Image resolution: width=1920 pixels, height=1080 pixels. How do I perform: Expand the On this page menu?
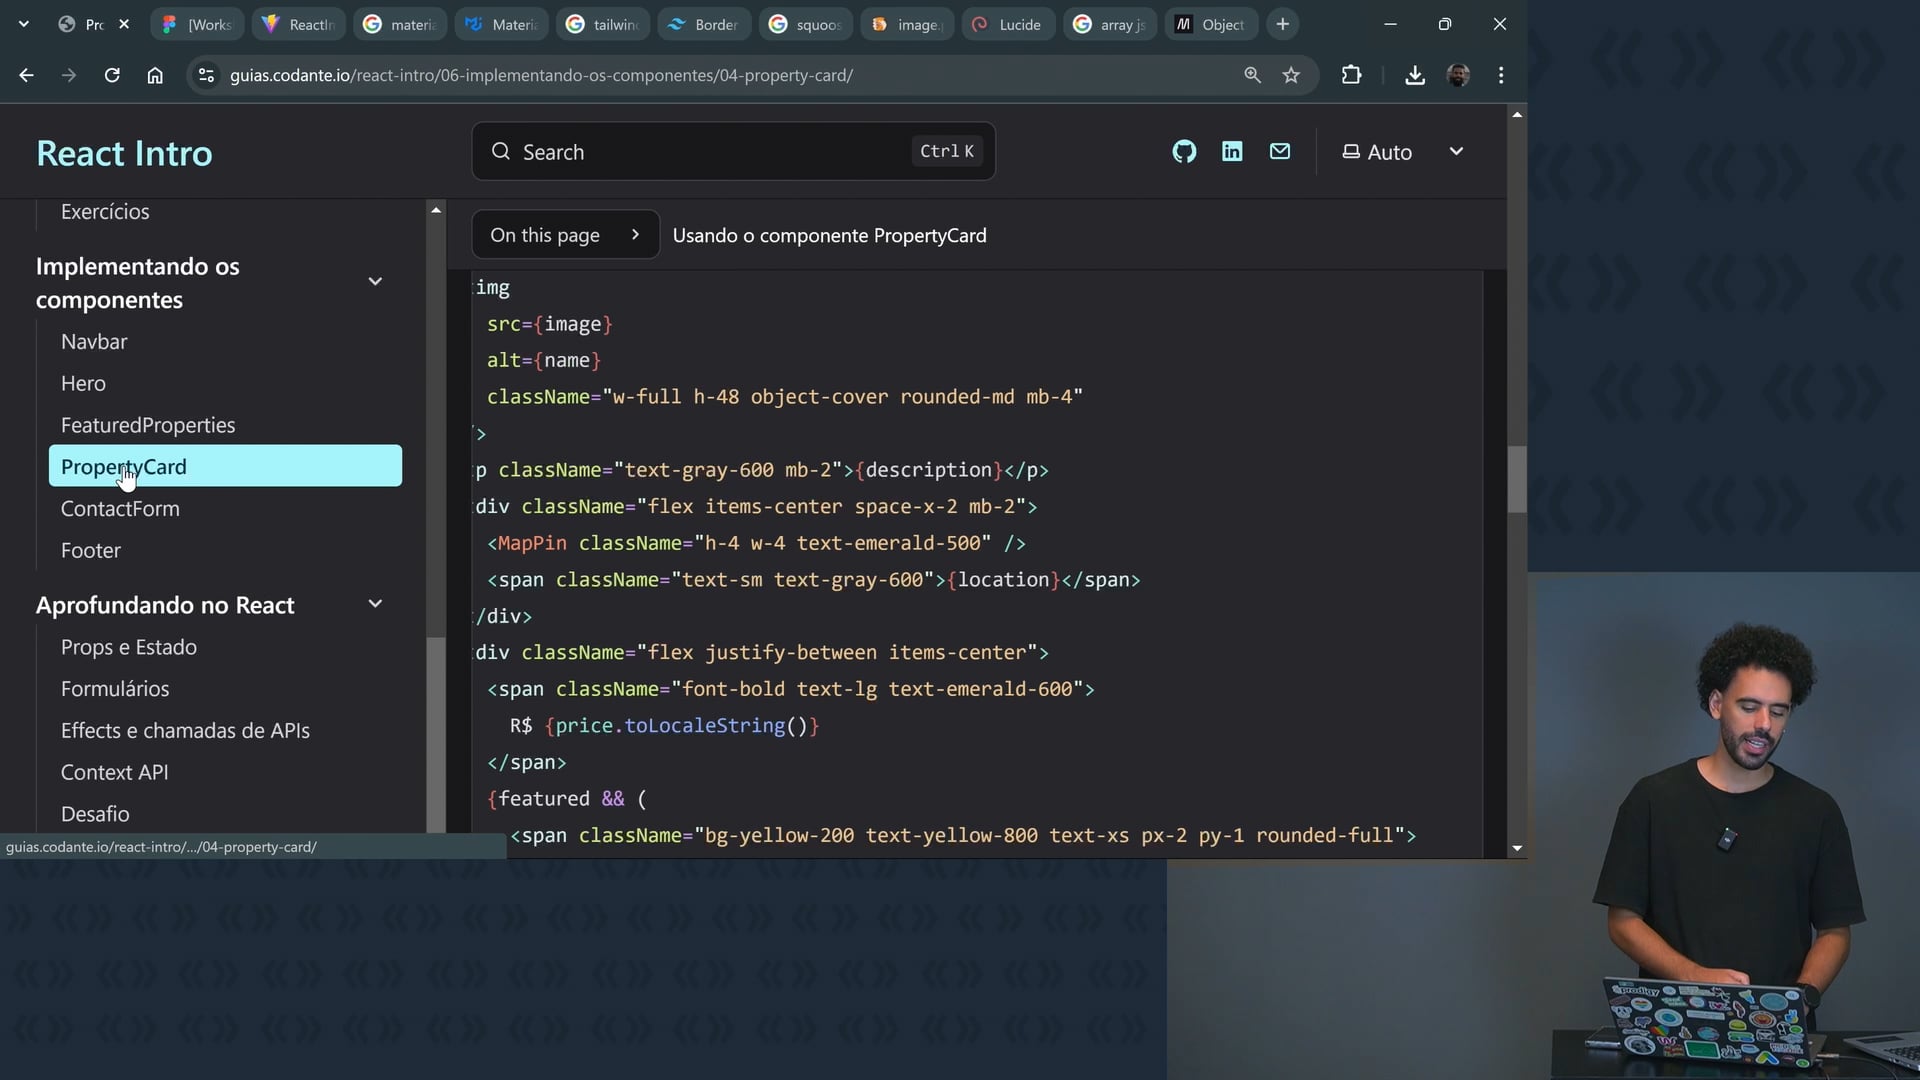[565, 235]
